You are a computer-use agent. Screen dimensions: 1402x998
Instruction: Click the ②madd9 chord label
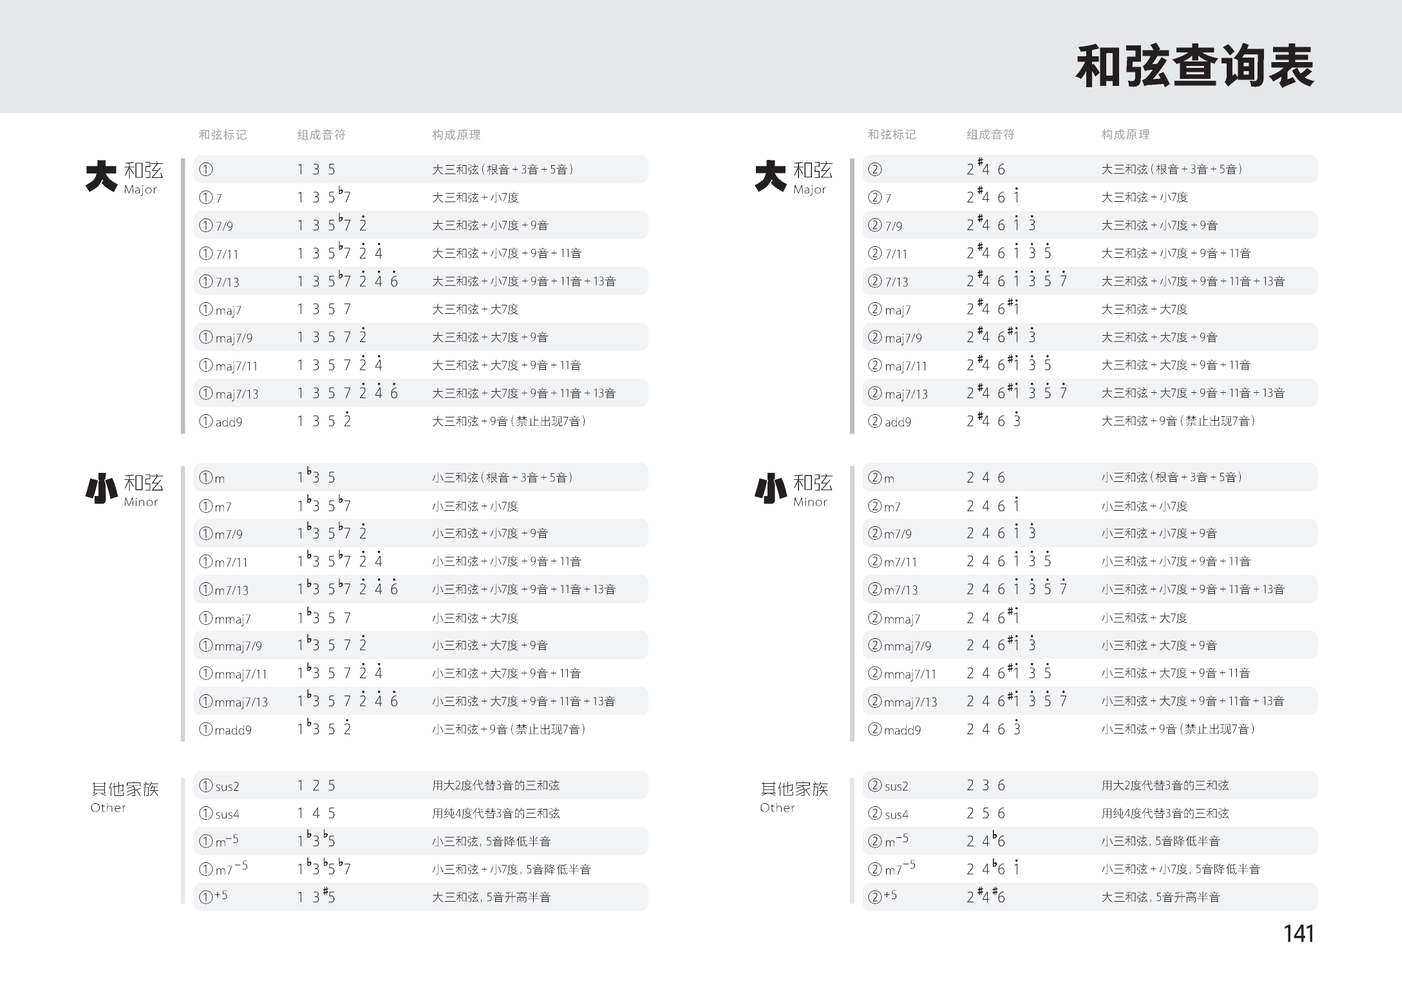click(894, 730)
